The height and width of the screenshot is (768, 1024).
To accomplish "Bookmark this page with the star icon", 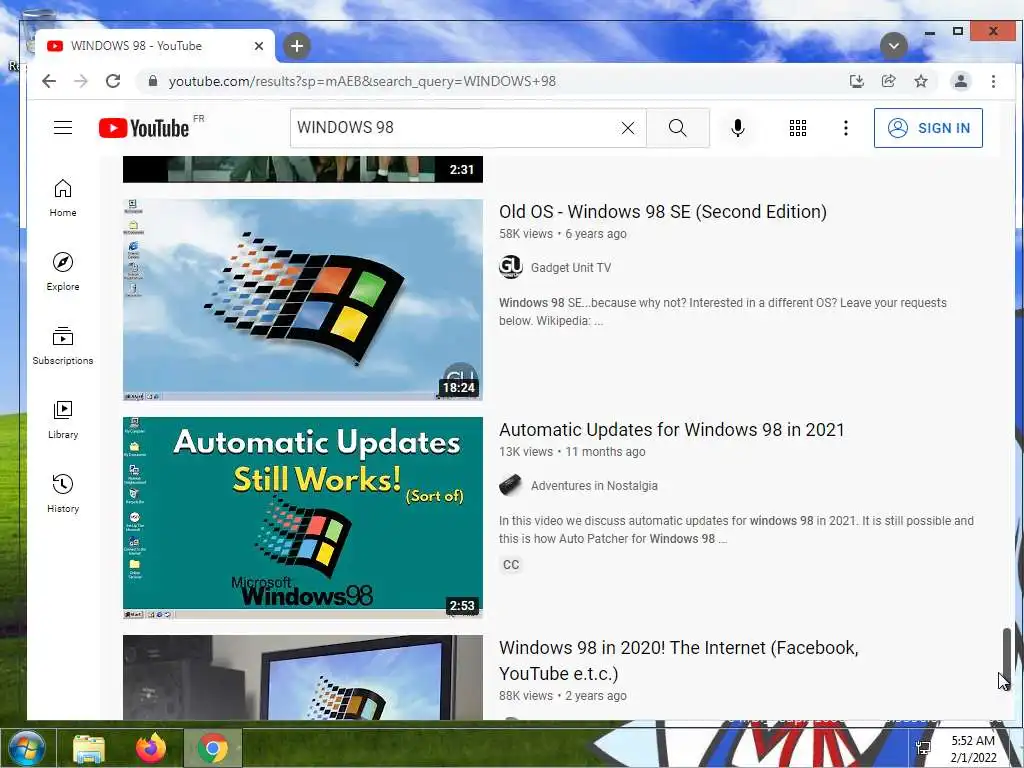I will [x=921, y=81].
